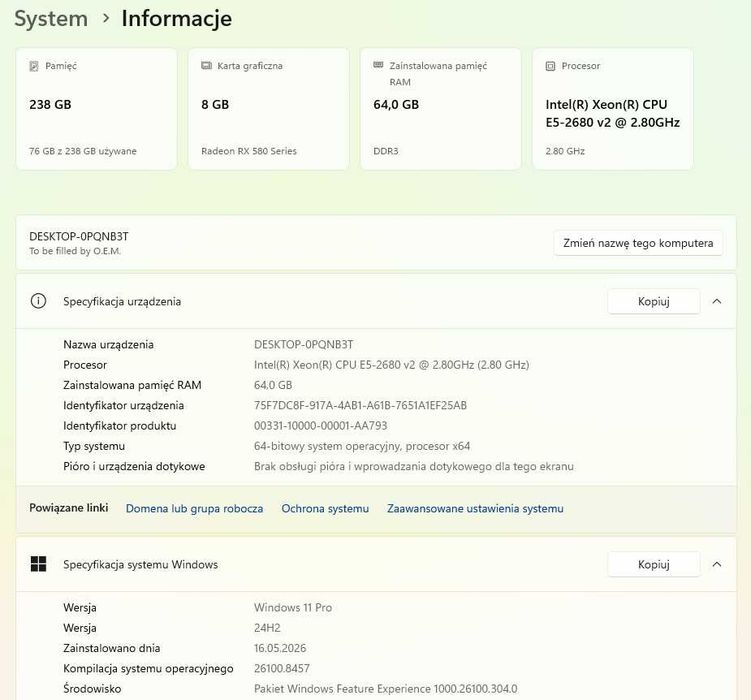
Task: Open the Karta graficzna 8 GB card
Action: 269,109
